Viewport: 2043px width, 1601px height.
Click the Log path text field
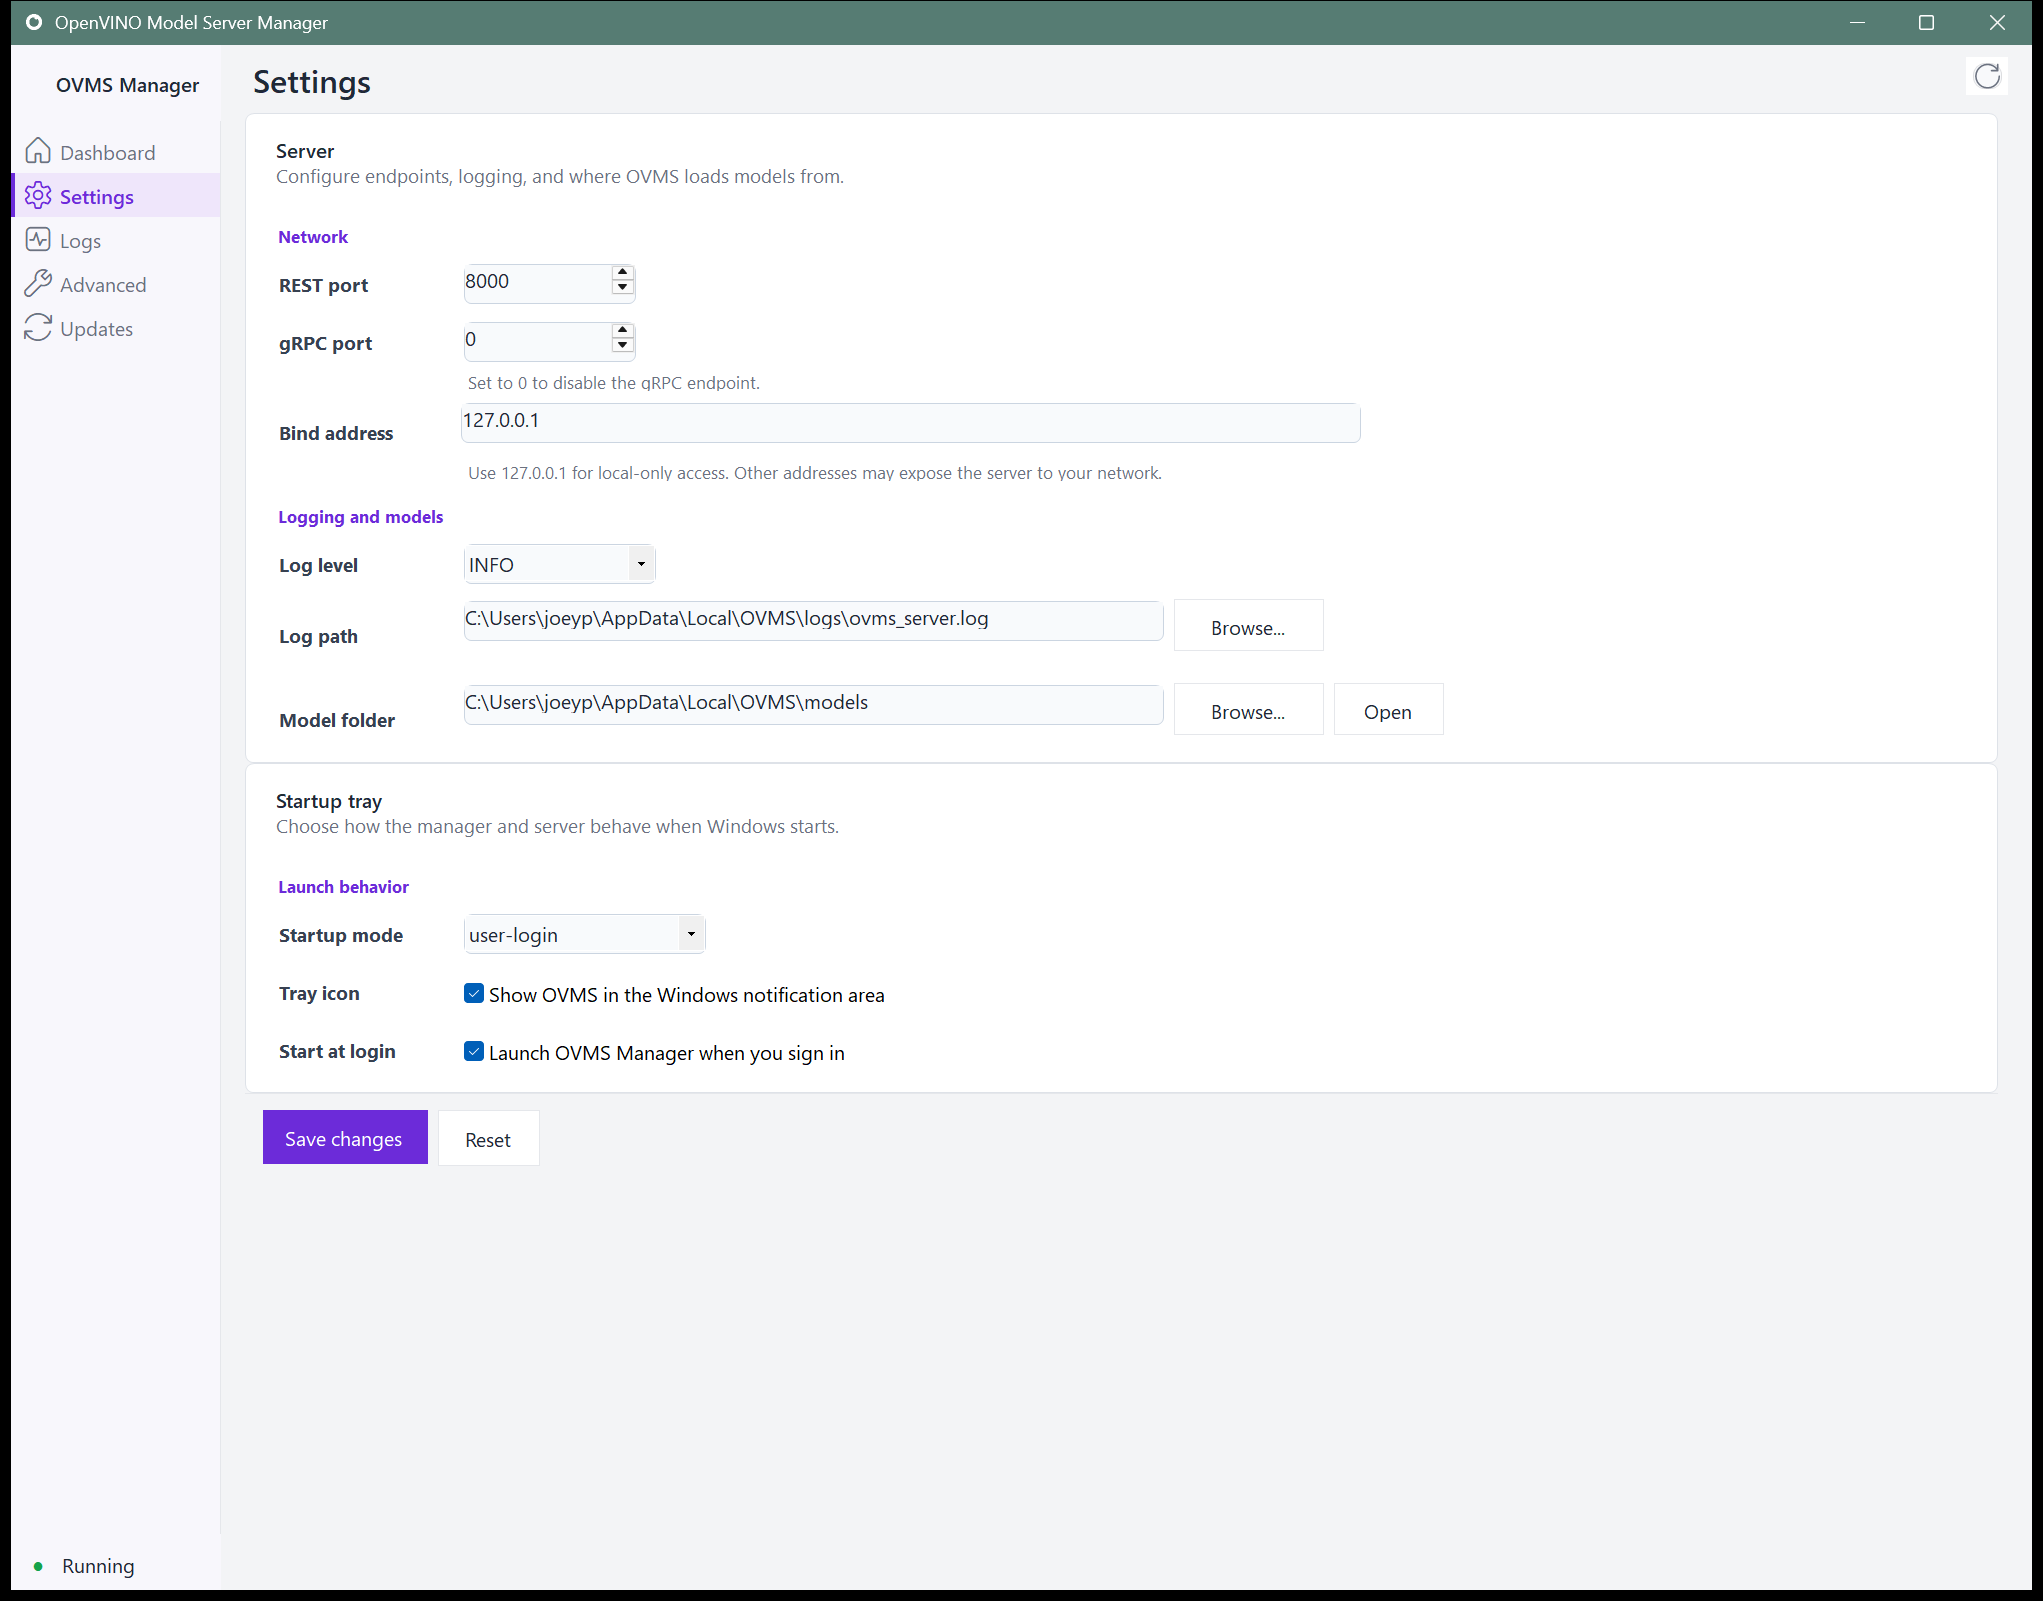[x=813, y=620]
